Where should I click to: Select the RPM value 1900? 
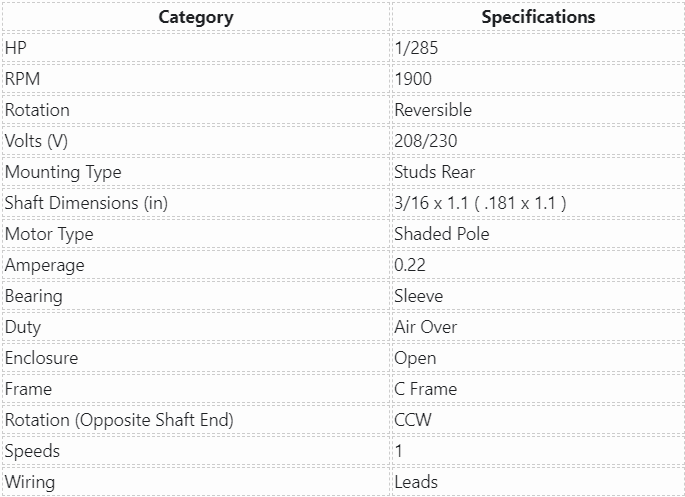pyautogui.click(x=413, y=79)
